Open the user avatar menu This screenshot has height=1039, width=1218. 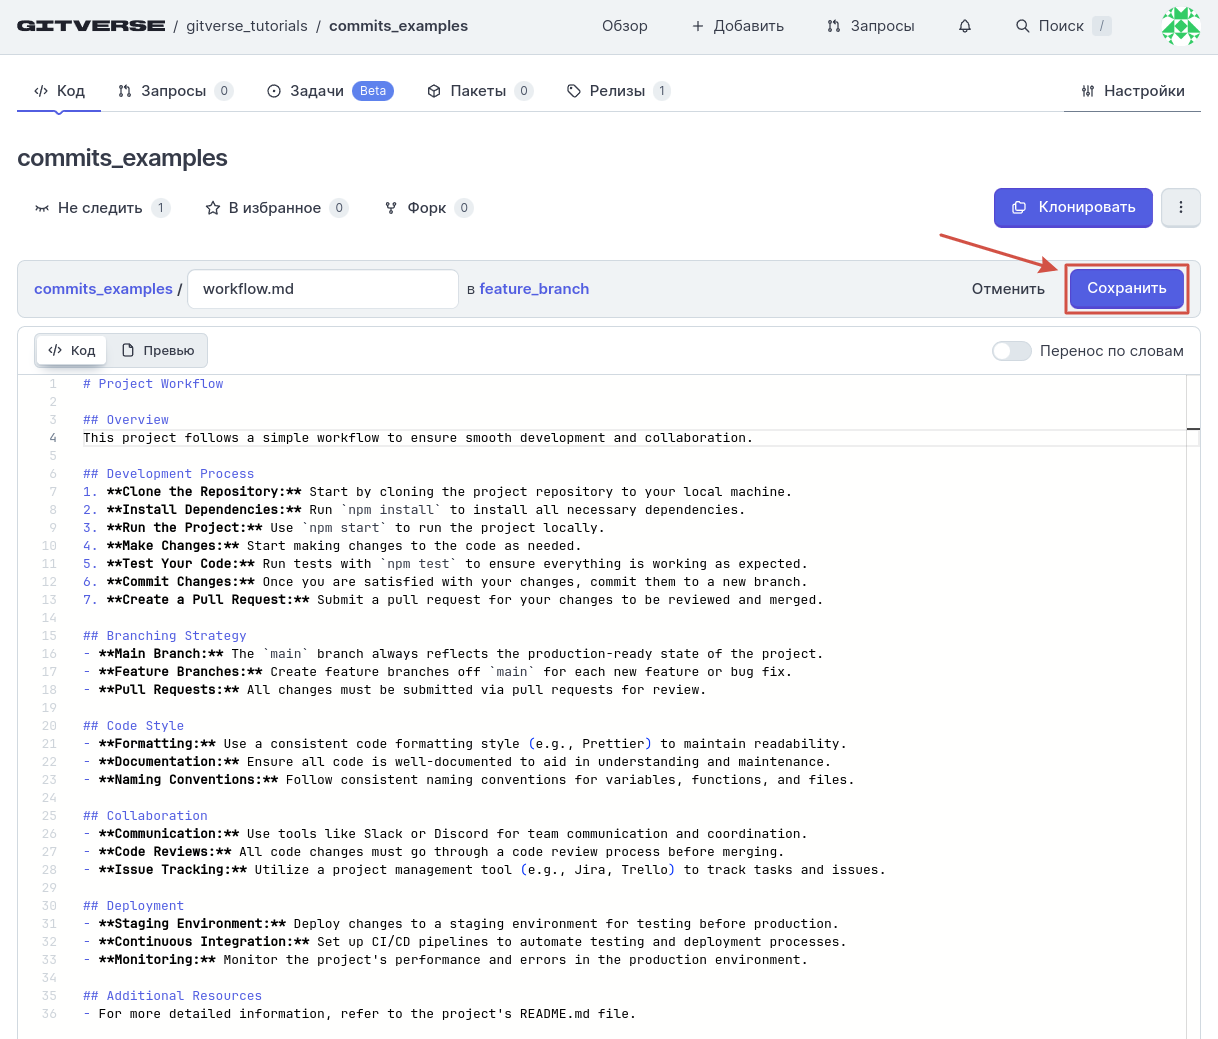click(1180, 26)
